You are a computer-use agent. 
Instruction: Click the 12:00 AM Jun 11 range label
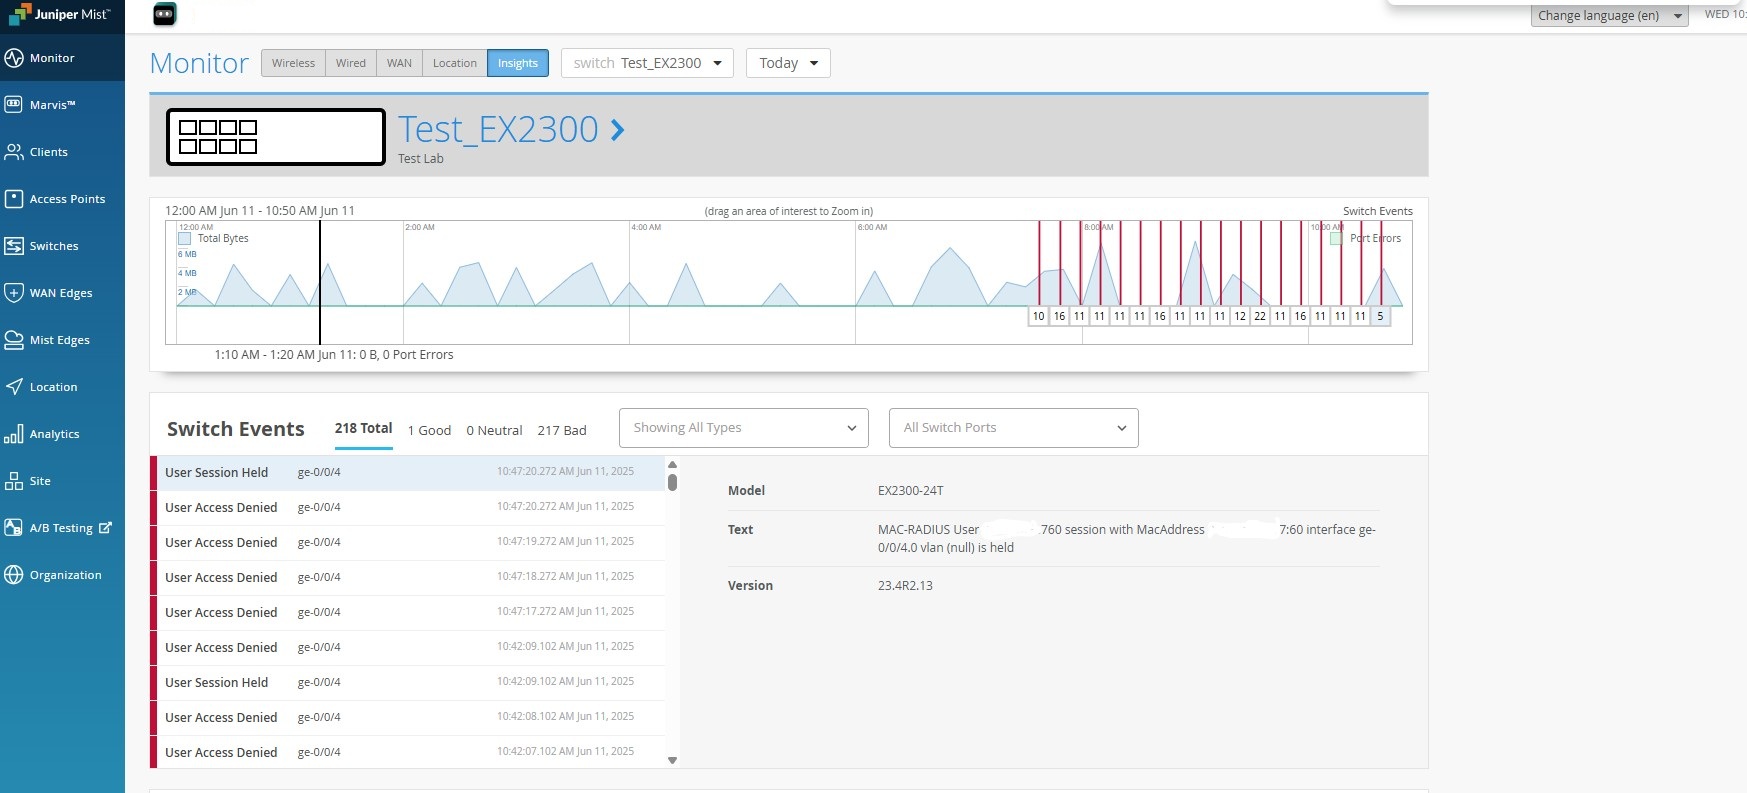tap(260, 211)
